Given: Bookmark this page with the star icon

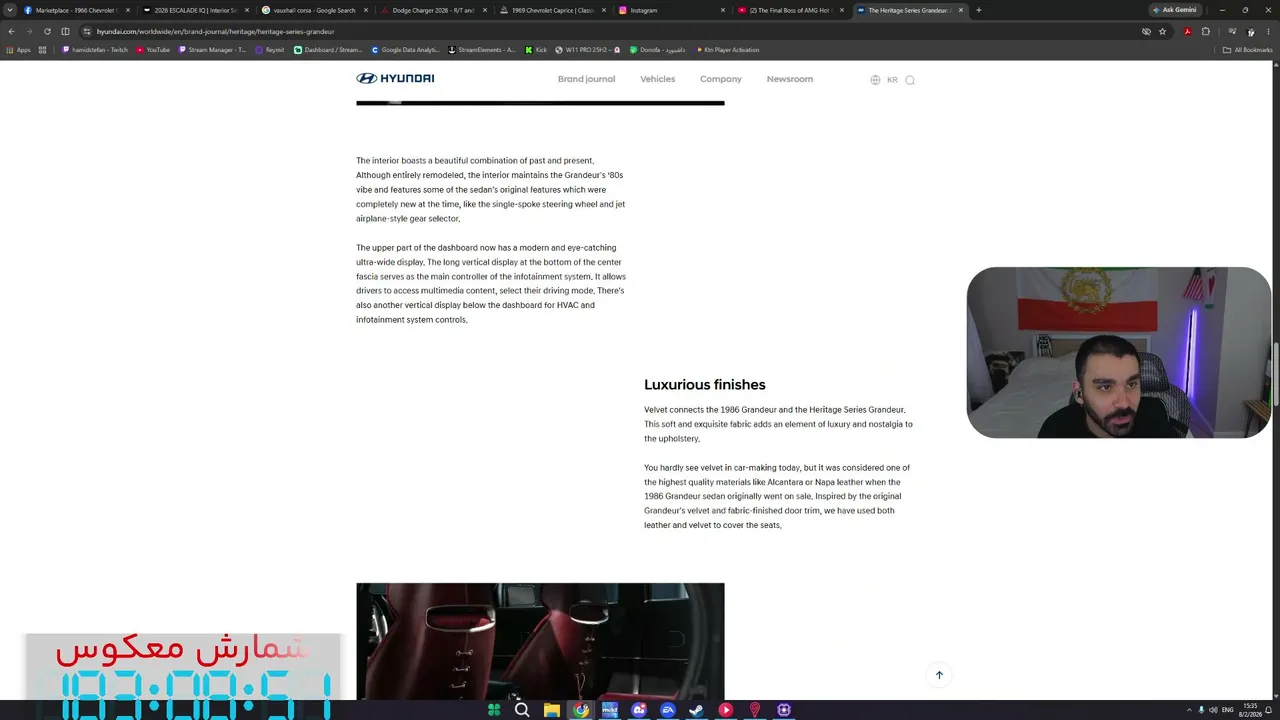Looking at the screenshot, I should 1162,31.
